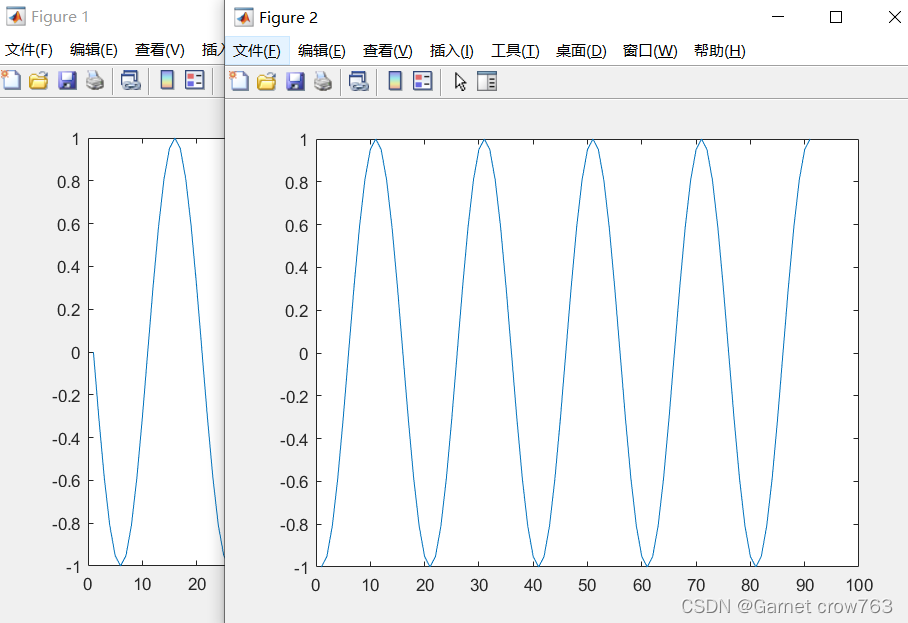The width and height of the screenshot is (908, 623).
Task: Click New Figure icon in Figure 1 toolbar
Action: point(11,80)
